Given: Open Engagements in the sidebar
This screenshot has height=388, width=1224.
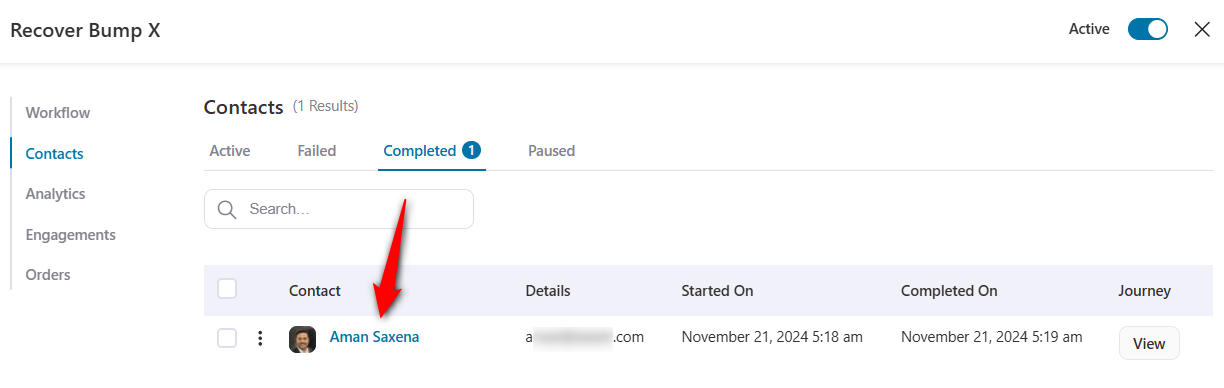Looking at the screenshot, I should coord(70,235).
